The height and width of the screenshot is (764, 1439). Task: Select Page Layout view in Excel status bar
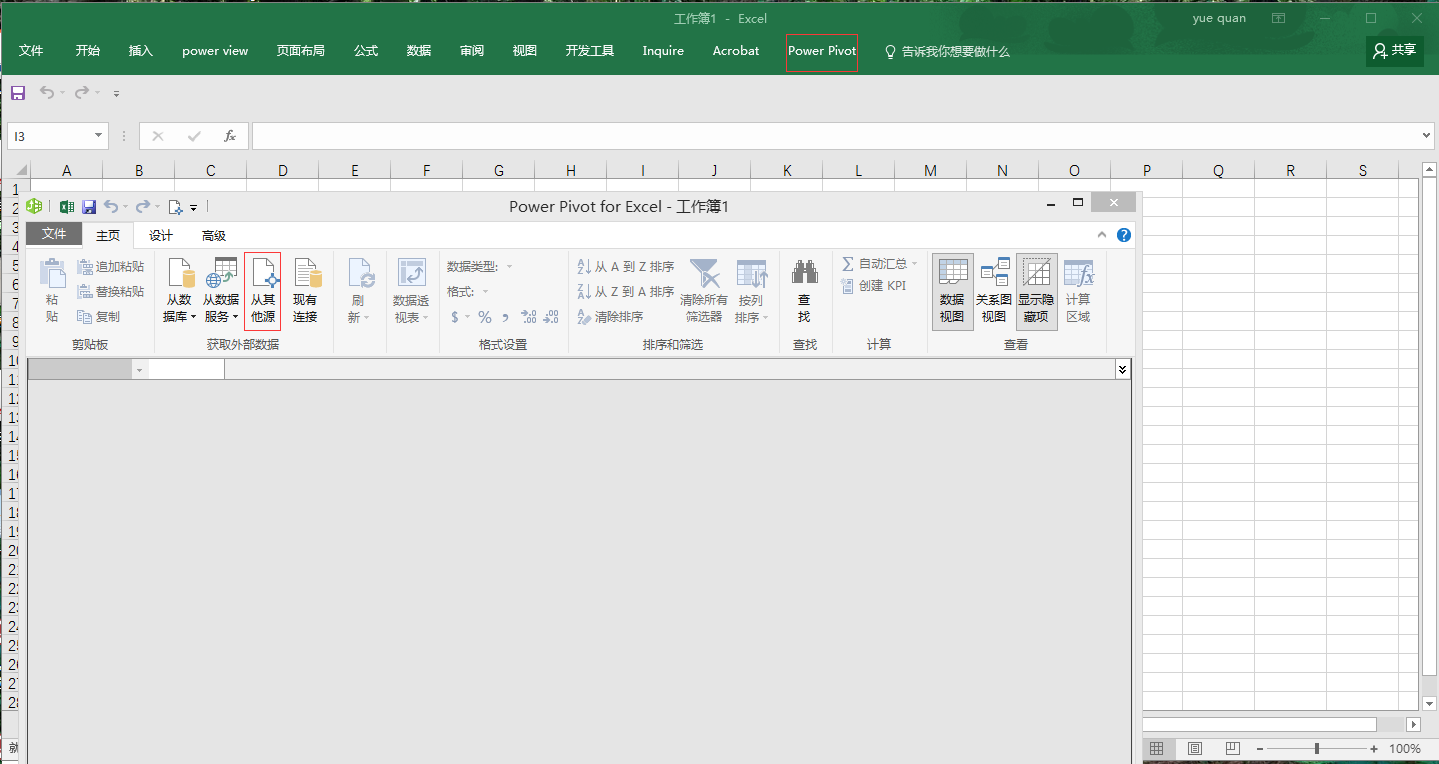pyautogui.click(x=1195, y=749)
